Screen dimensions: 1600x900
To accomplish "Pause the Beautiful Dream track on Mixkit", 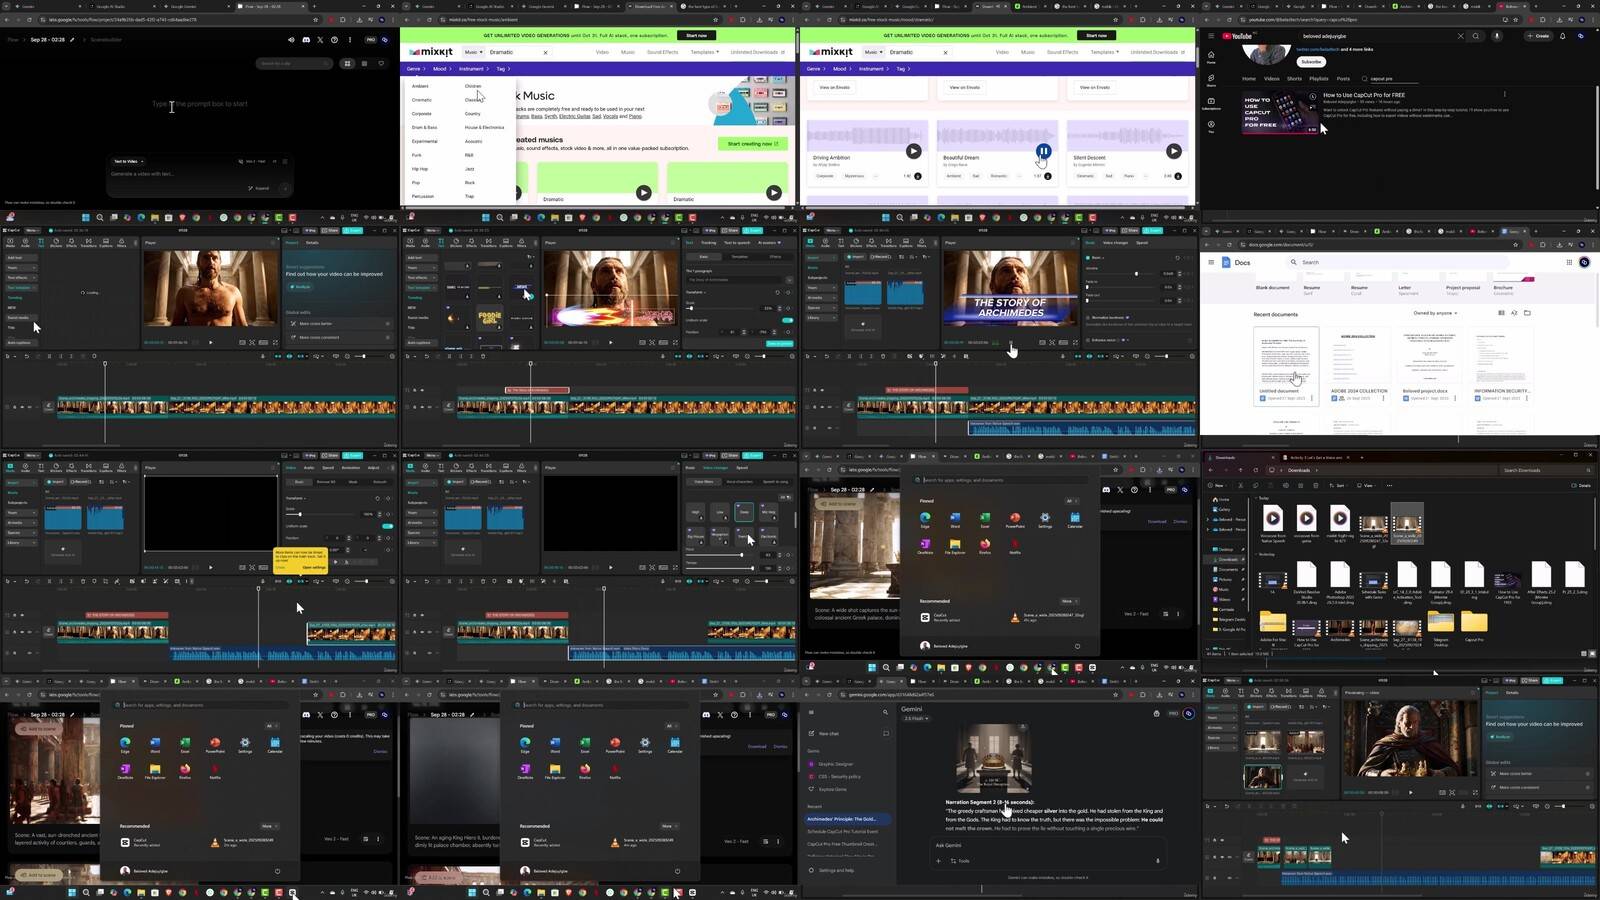I will click(1043, 152).
